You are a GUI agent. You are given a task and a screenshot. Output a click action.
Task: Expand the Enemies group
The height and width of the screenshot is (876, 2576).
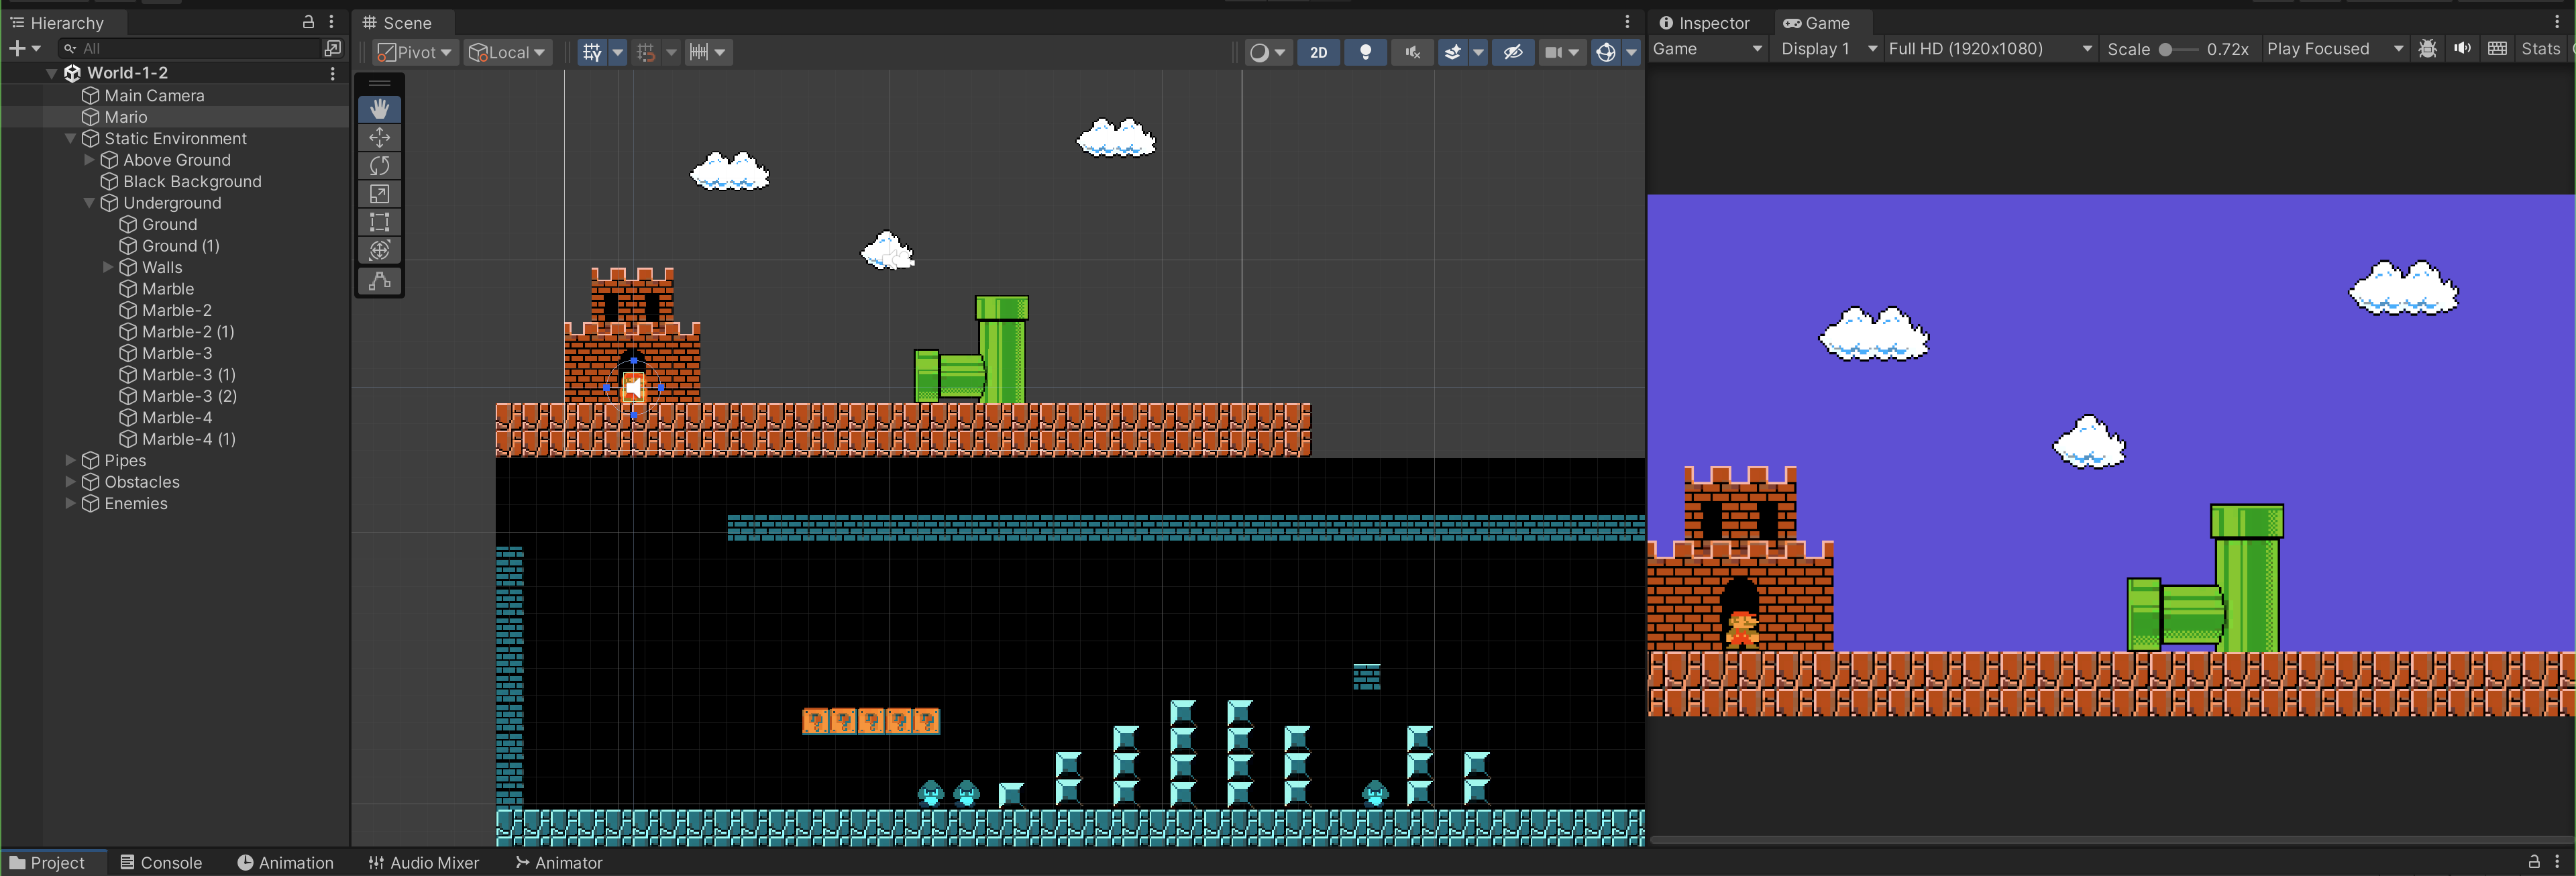[70, 503]
